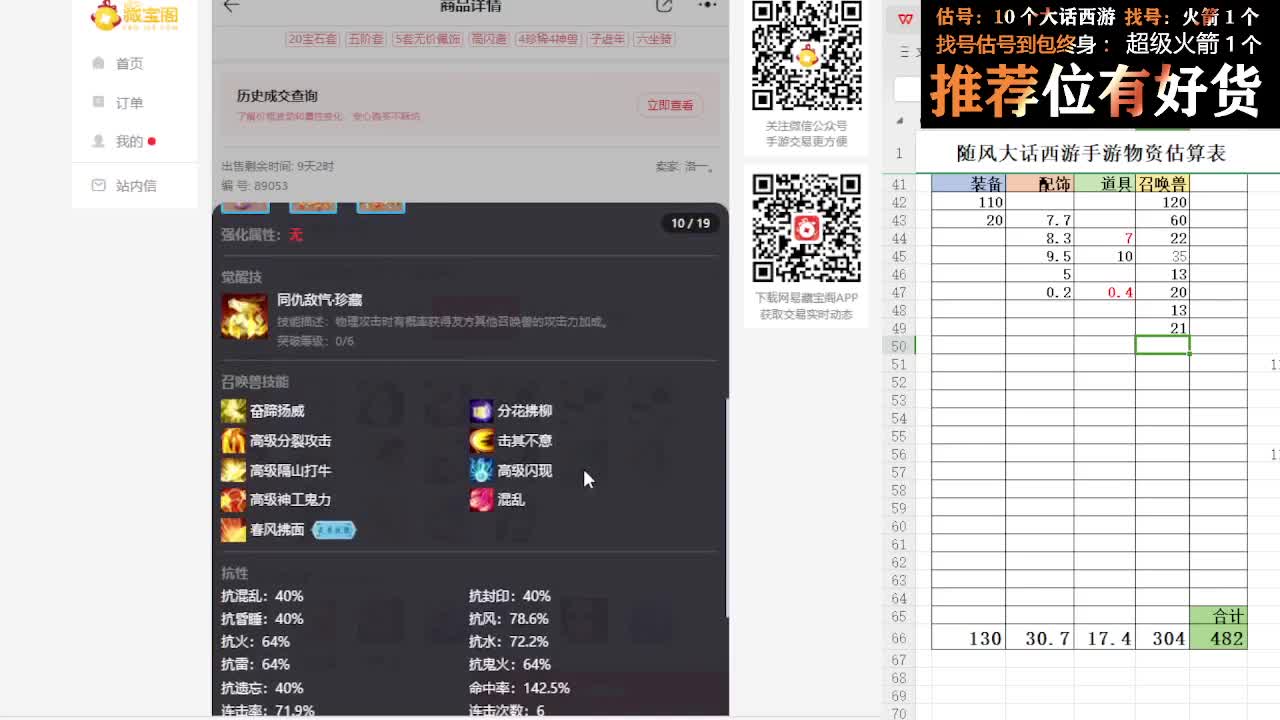Viewport: 1280px width, 720px height.
Task: Click the 20宝石套 tag link
Action: point(312,39)
